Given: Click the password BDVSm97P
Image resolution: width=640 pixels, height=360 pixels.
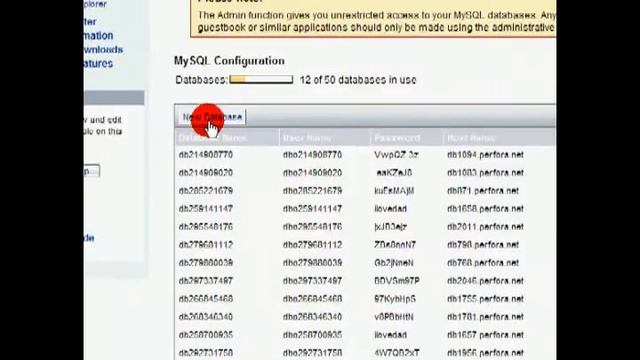Looking at the screenshot, I should click(x=397, y=281).
